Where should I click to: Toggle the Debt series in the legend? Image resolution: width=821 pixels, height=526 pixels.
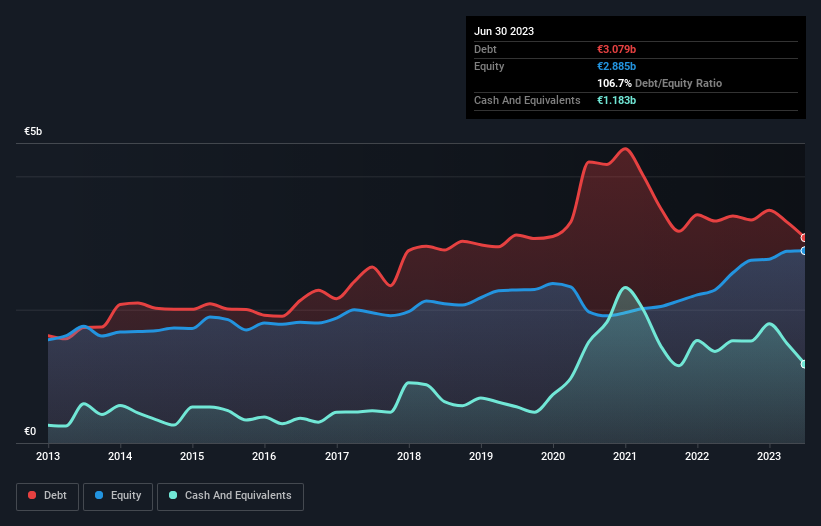click(48, 496)
